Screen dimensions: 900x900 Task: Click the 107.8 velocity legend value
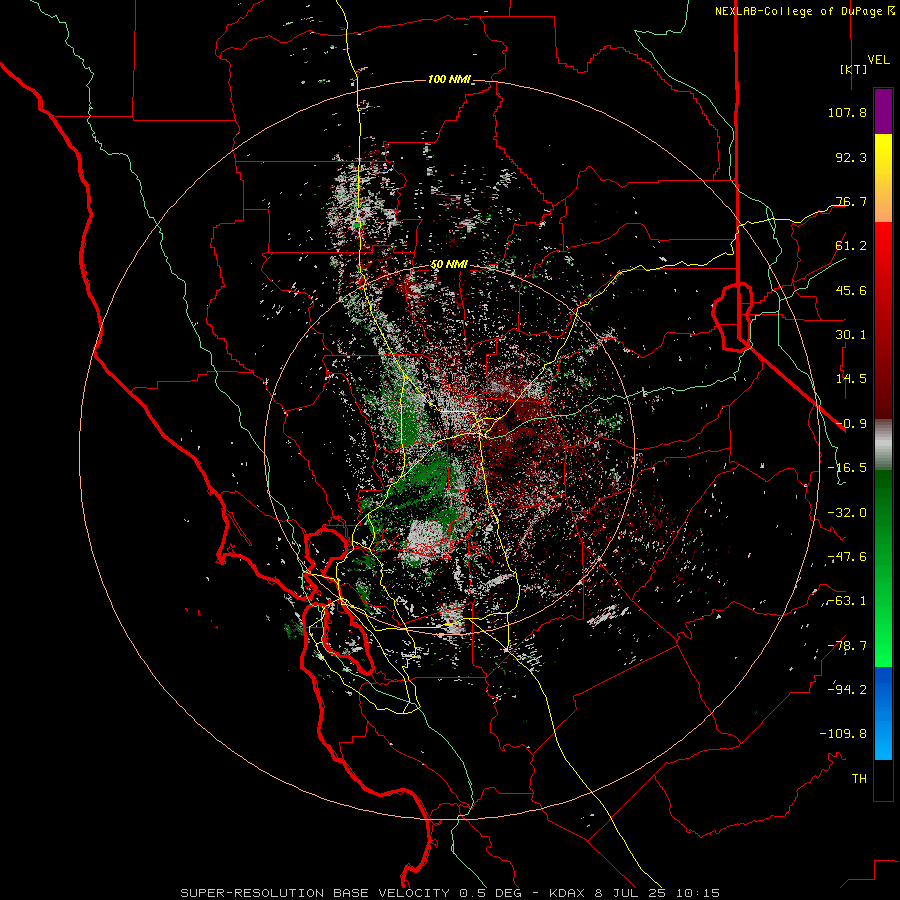(x=847, y=112)
